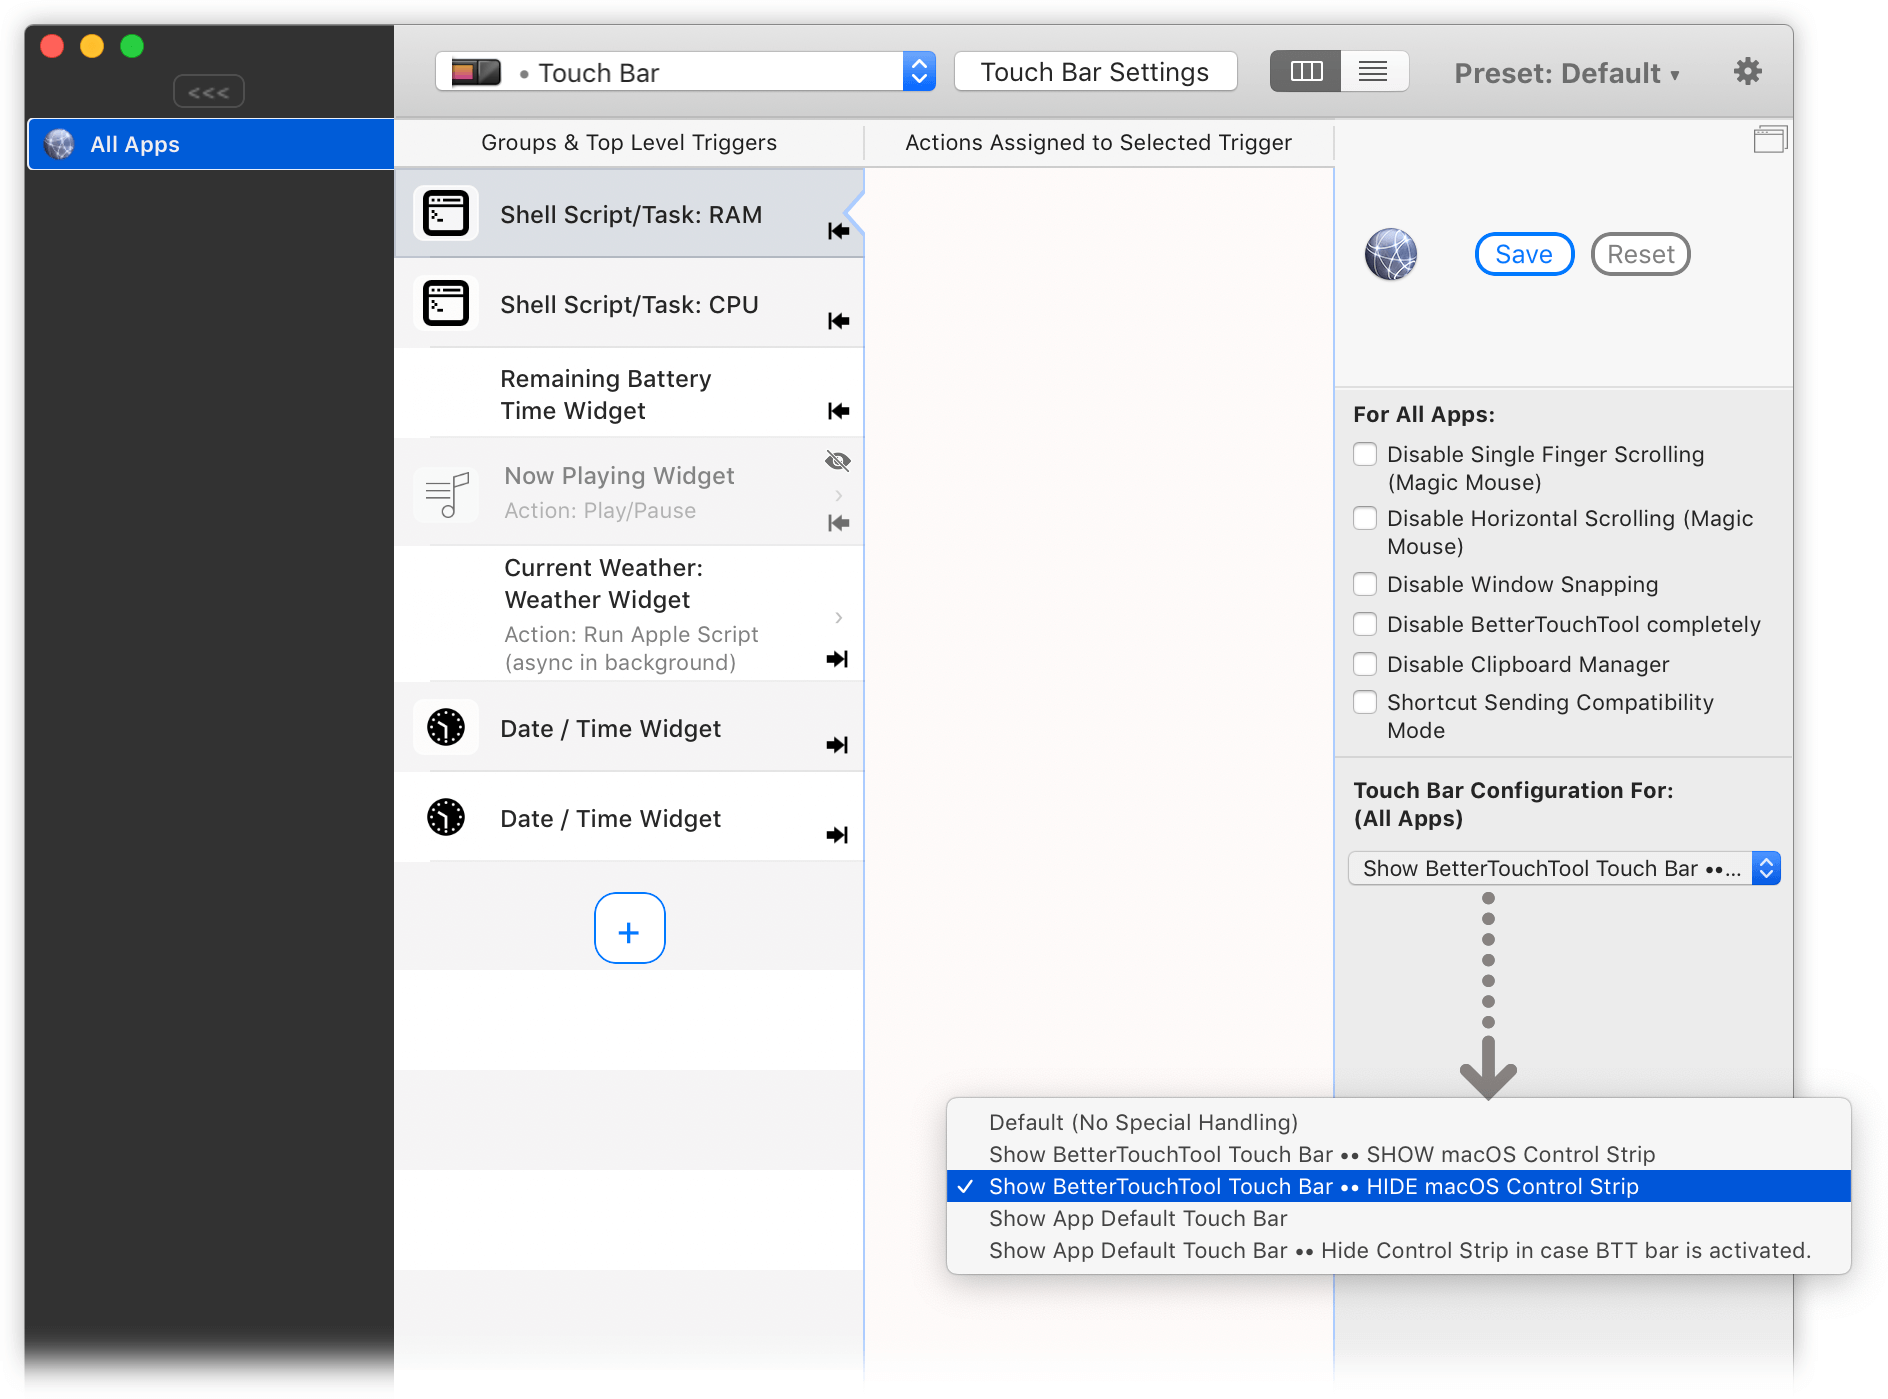Click the Shell Script RAM terminal icon
This screenshot has width=1888, height=1399.
click(446, 214)
